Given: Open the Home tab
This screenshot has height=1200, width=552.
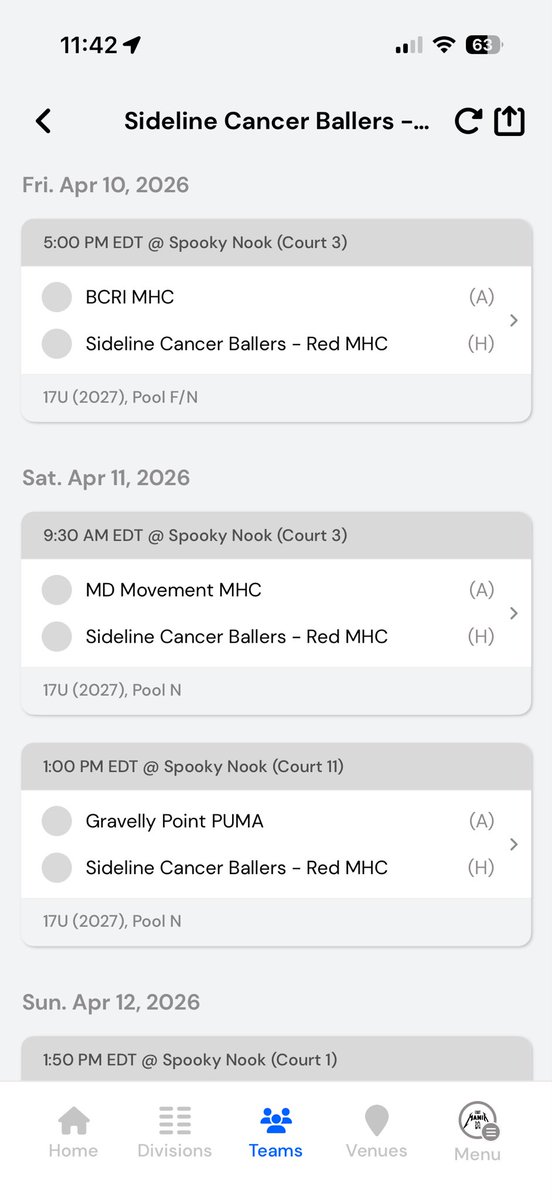Looking at the screenshot, I should [x=73, y=1133].
